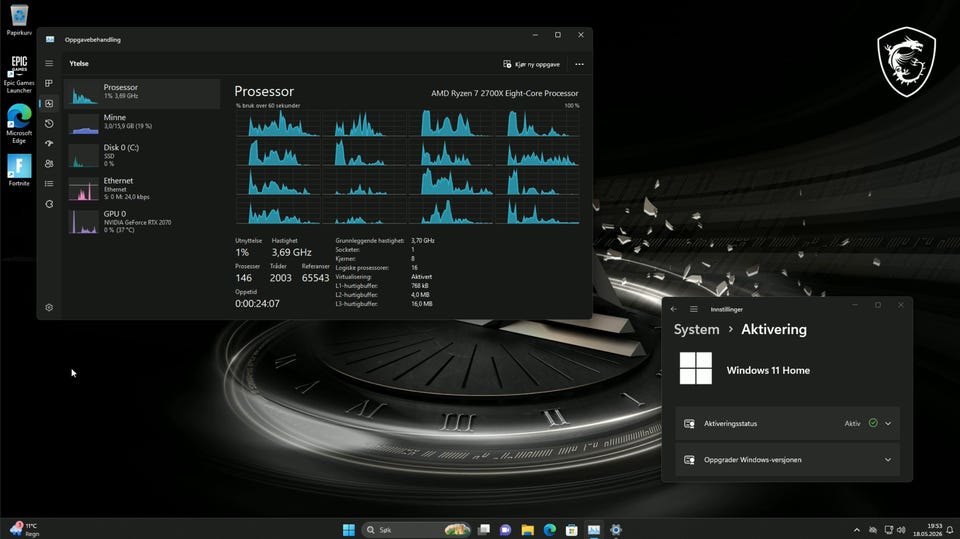
Task: Navigate to System breadcrumb in Innstillinger
Action: pyautogui.click(x=697, y=330)
